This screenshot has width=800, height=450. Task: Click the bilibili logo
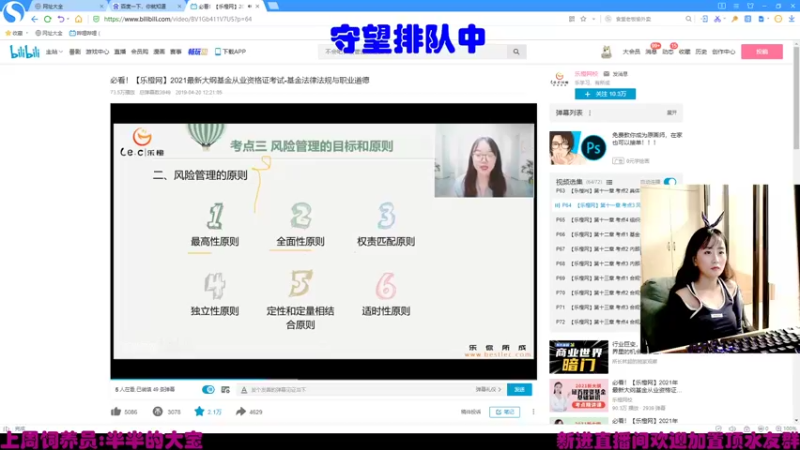(24, 52)
